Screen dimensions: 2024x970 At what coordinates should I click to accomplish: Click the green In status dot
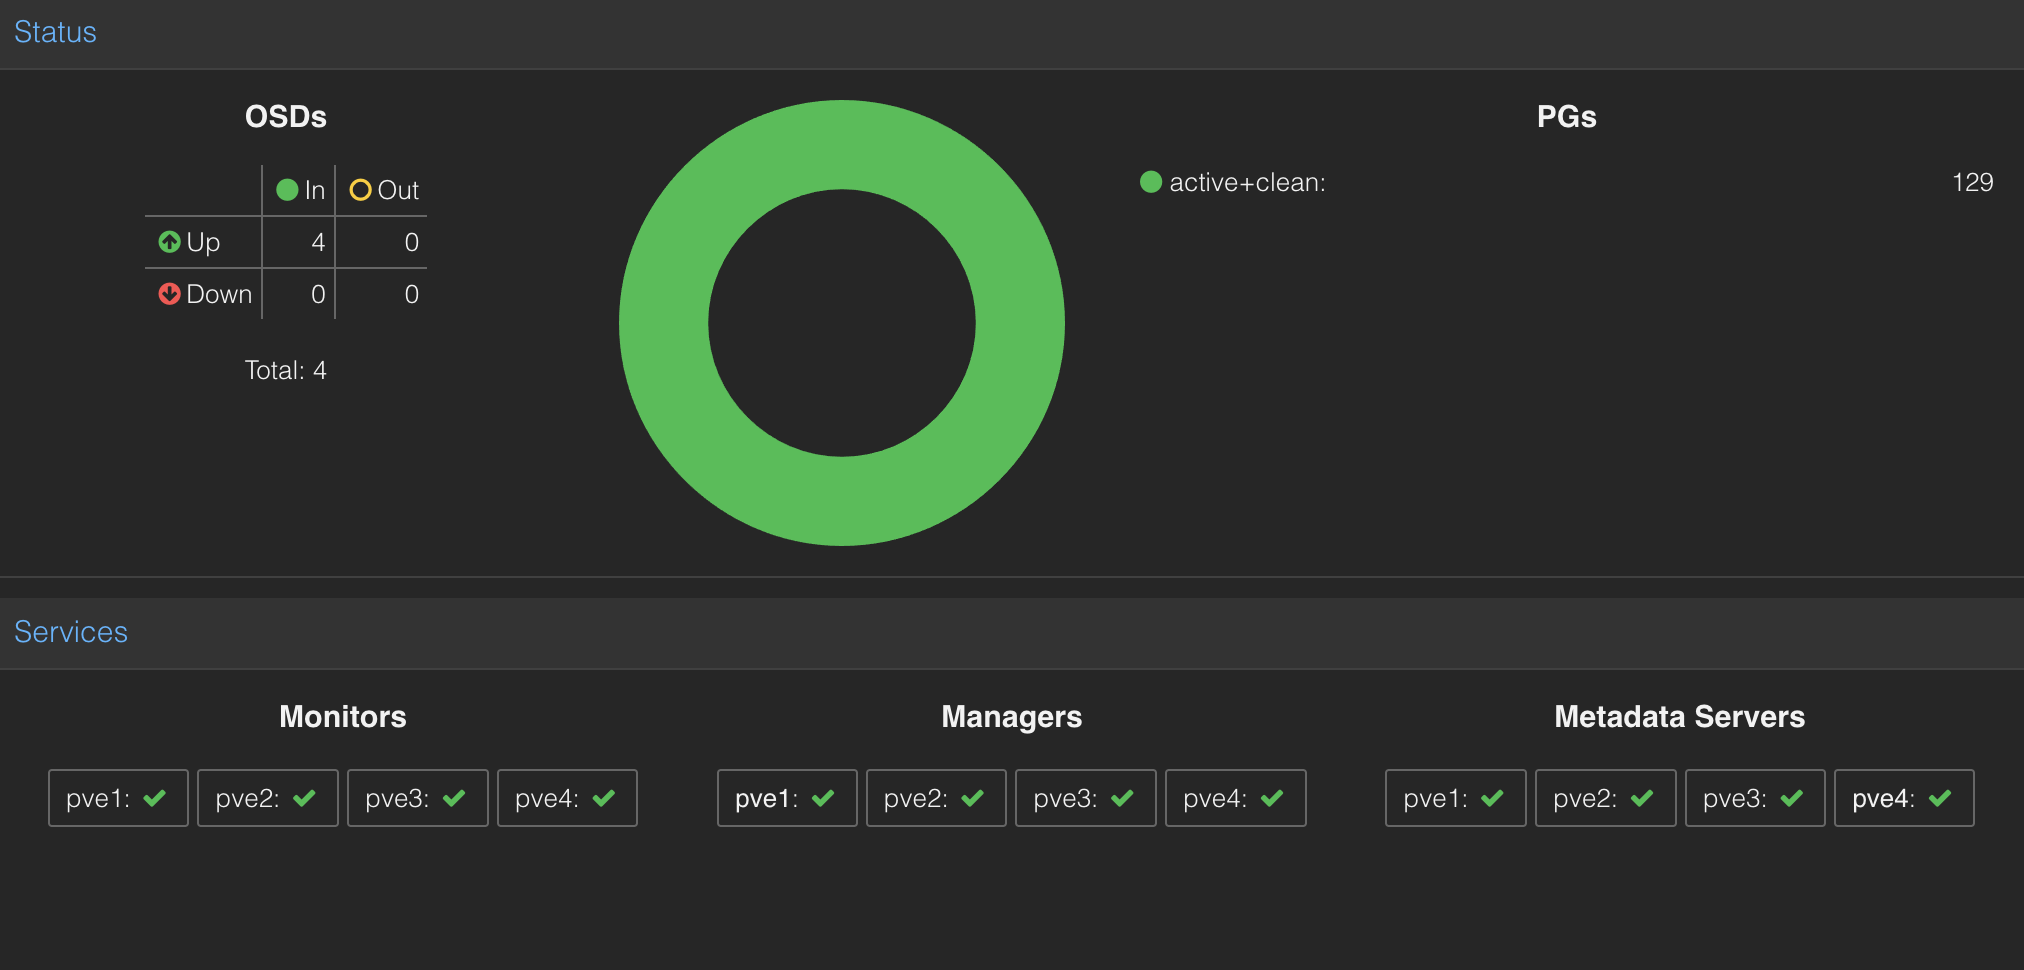pyautogui.click(x=287, y=190)
